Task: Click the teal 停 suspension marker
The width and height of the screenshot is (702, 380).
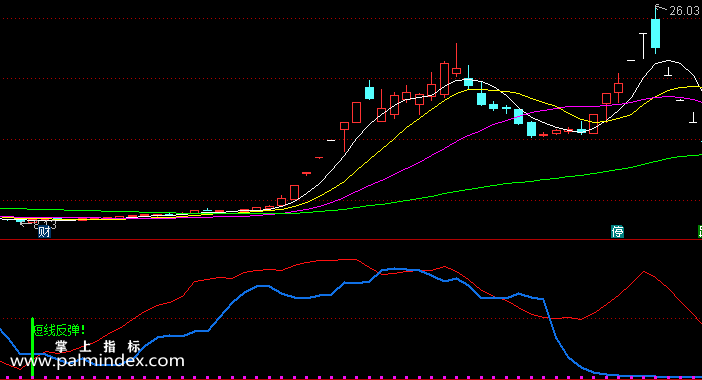Action: click(617, 231)
